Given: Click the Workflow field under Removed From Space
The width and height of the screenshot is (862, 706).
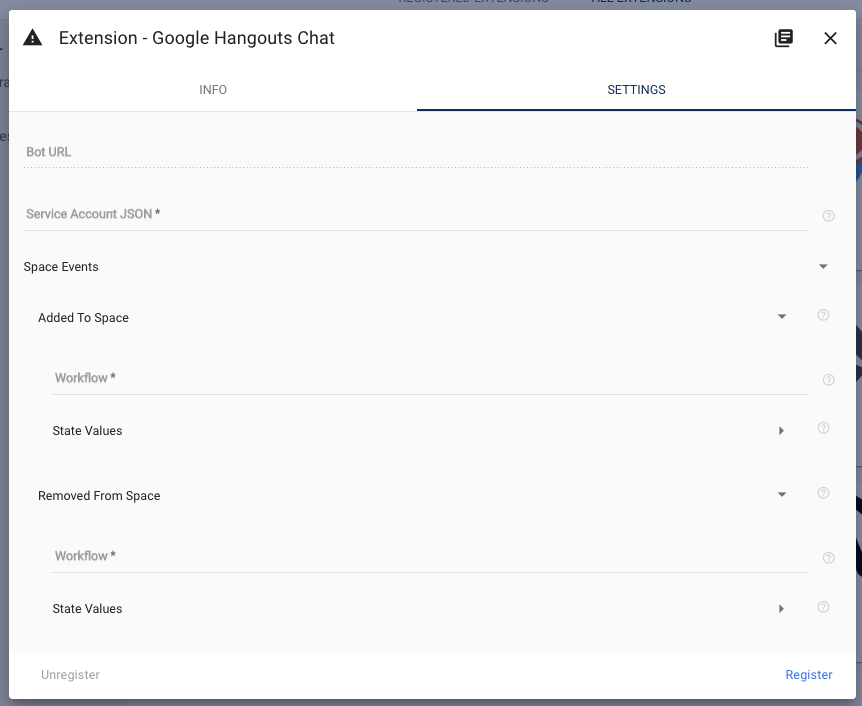Looking at the screenshot, I should (x=430, y=556).
